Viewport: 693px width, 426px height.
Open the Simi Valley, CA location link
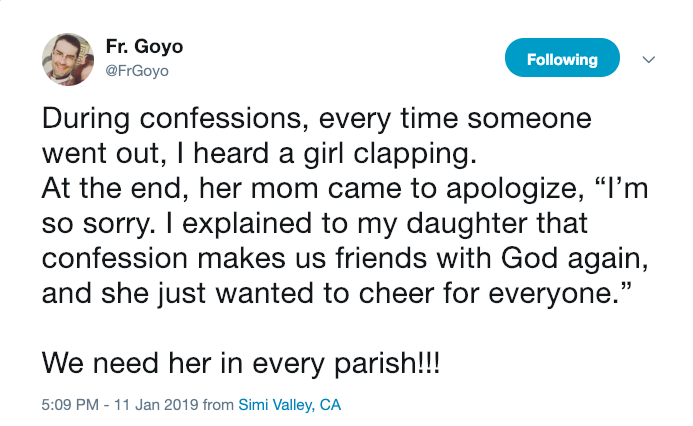[290, 405]
